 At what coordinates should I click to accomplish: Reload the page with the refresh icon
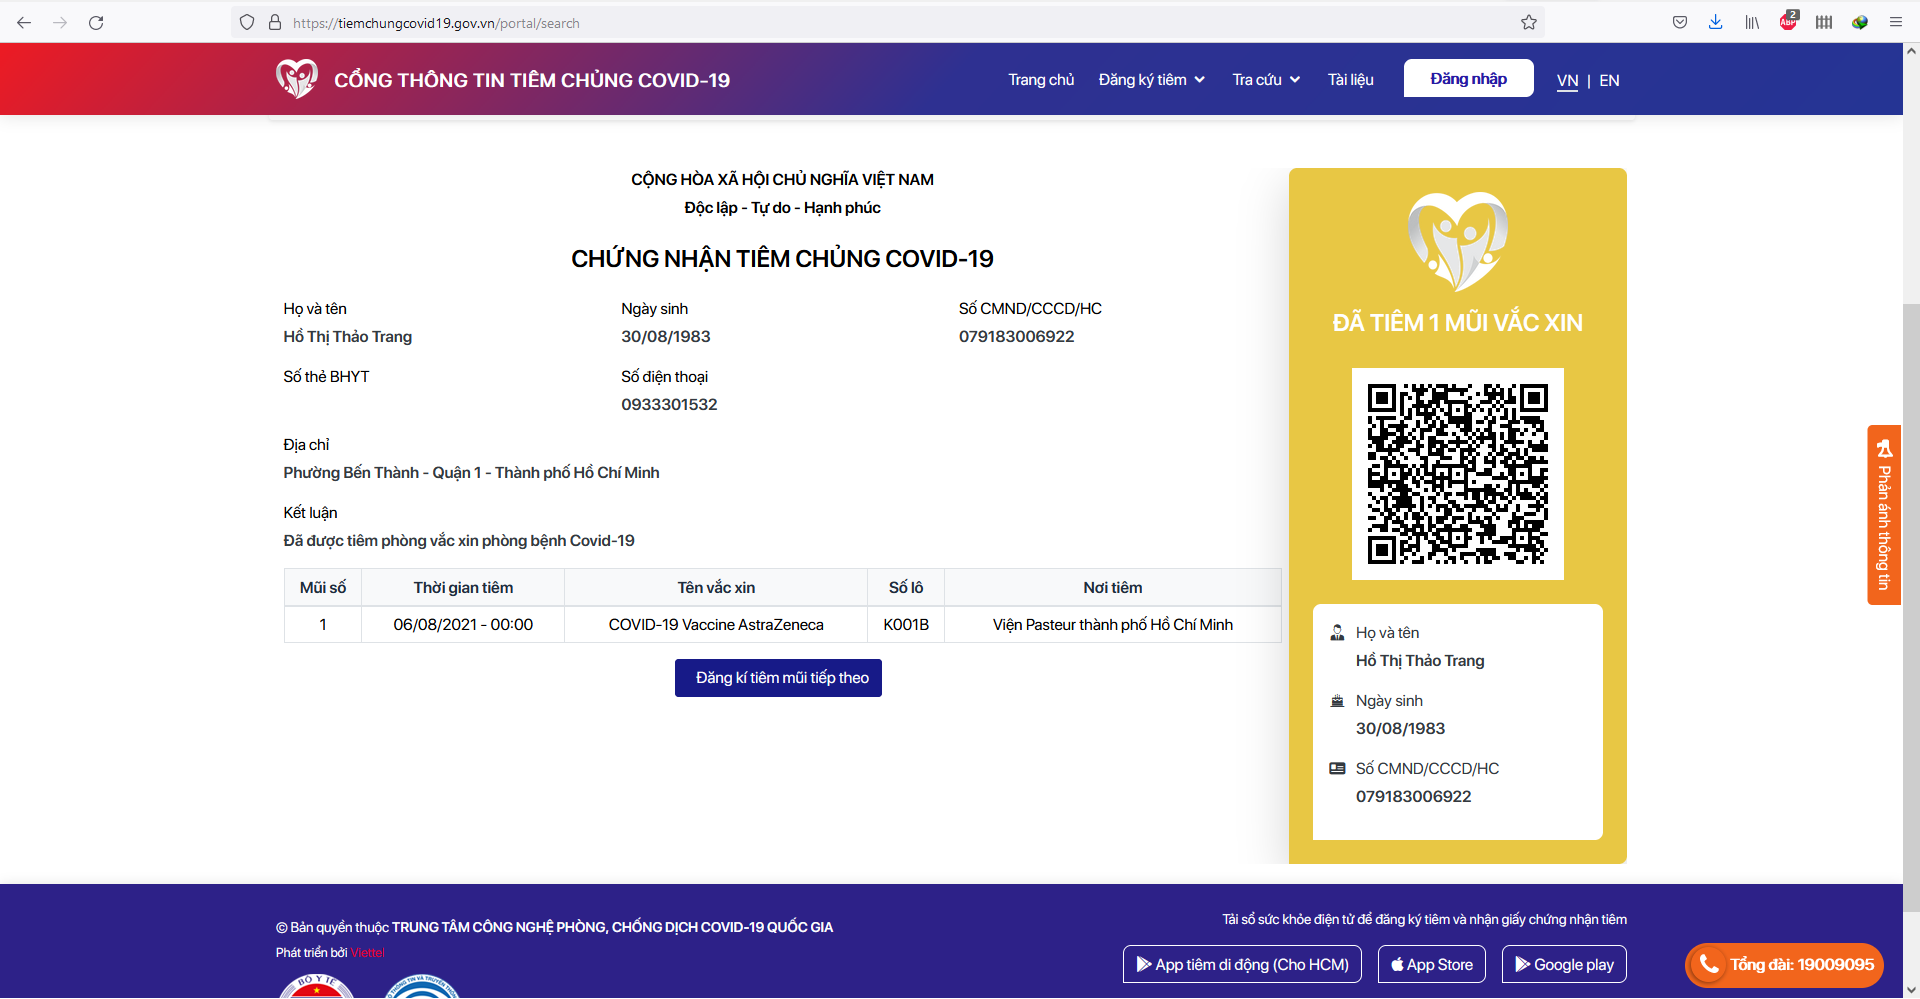(96, 22)
